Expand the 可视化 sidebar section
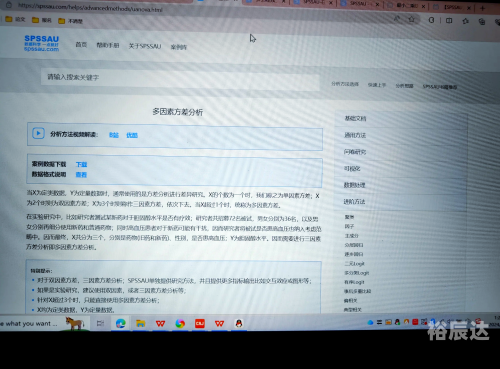500x369 pixels. [x=401, y=169]
